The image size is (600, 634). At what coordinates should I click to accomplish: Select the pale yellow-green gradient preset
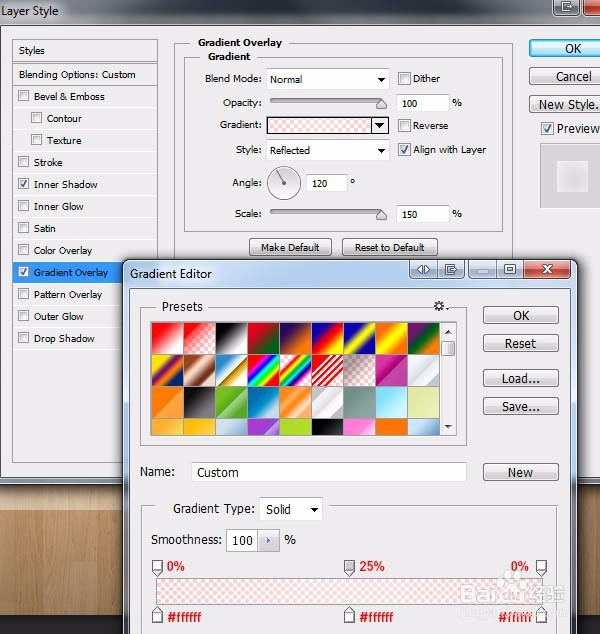pyautogui.click(x=423, y=402)
